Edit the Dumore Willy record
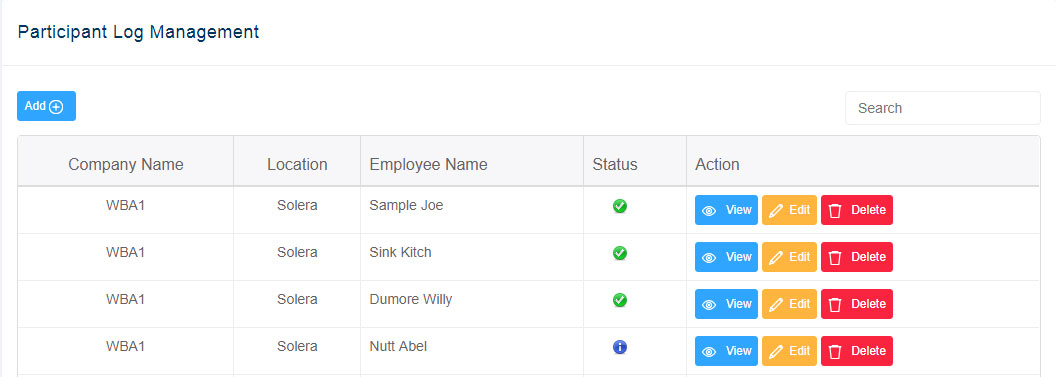This screenshot has width=1056, height=377. click(x=789, y=304)
